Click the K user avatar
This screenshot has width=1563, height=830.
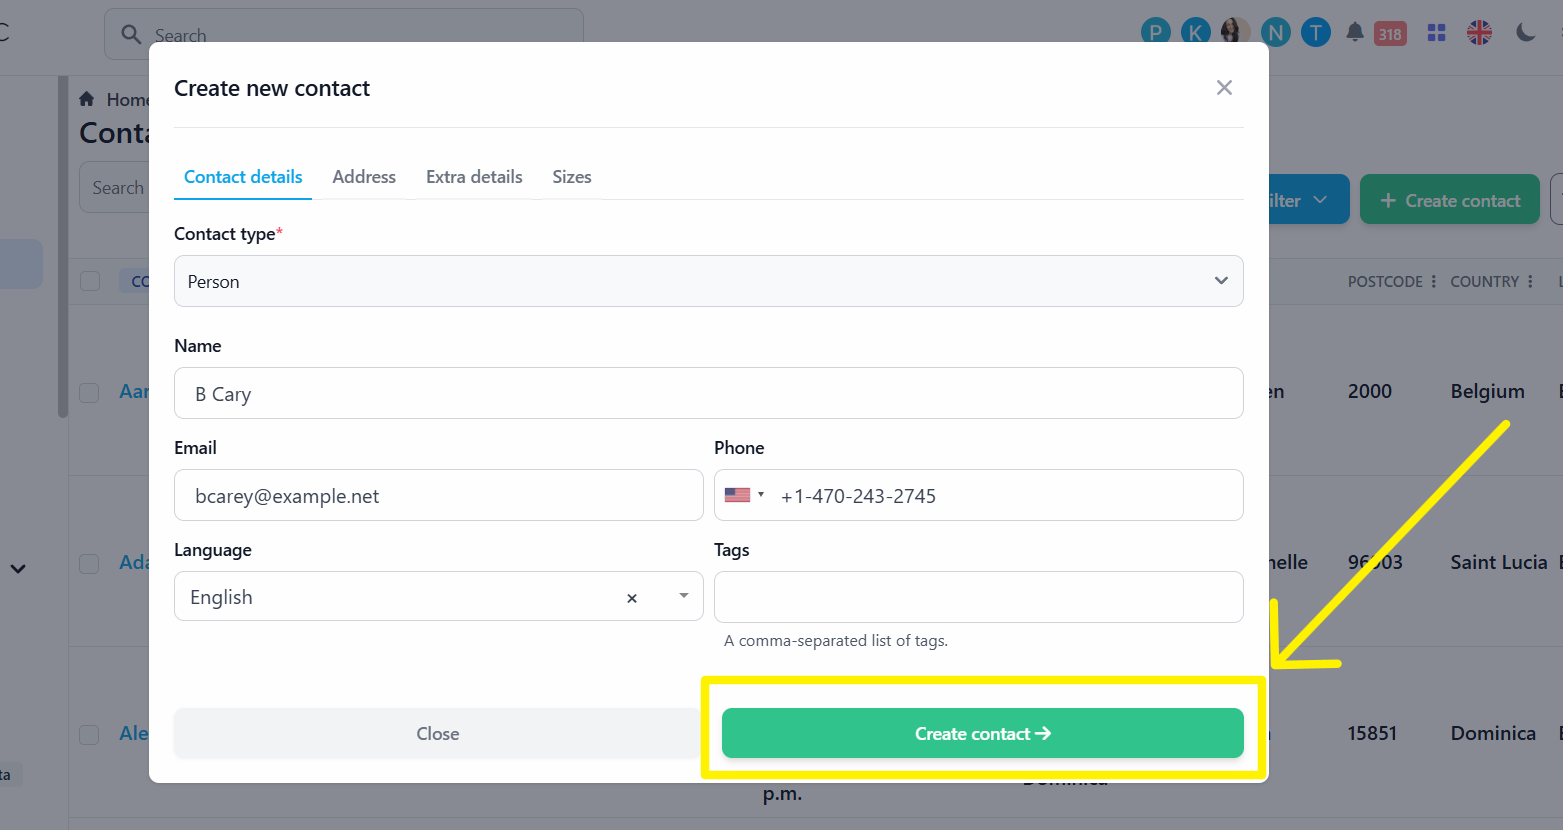pyautogui.click(x=1196, y=32)
